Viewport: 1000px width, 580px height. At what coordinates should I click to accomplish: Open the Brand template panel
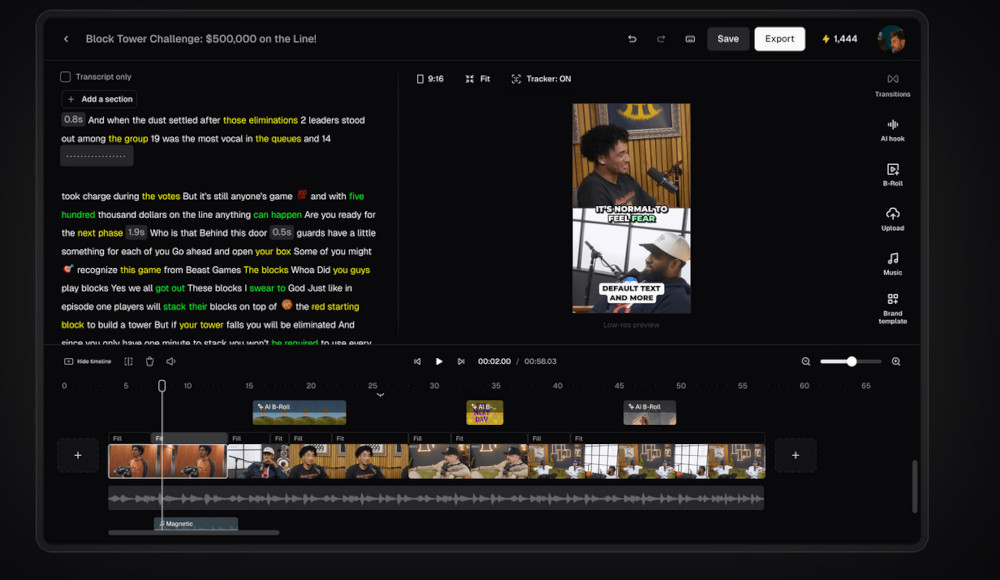coord(892,308)
